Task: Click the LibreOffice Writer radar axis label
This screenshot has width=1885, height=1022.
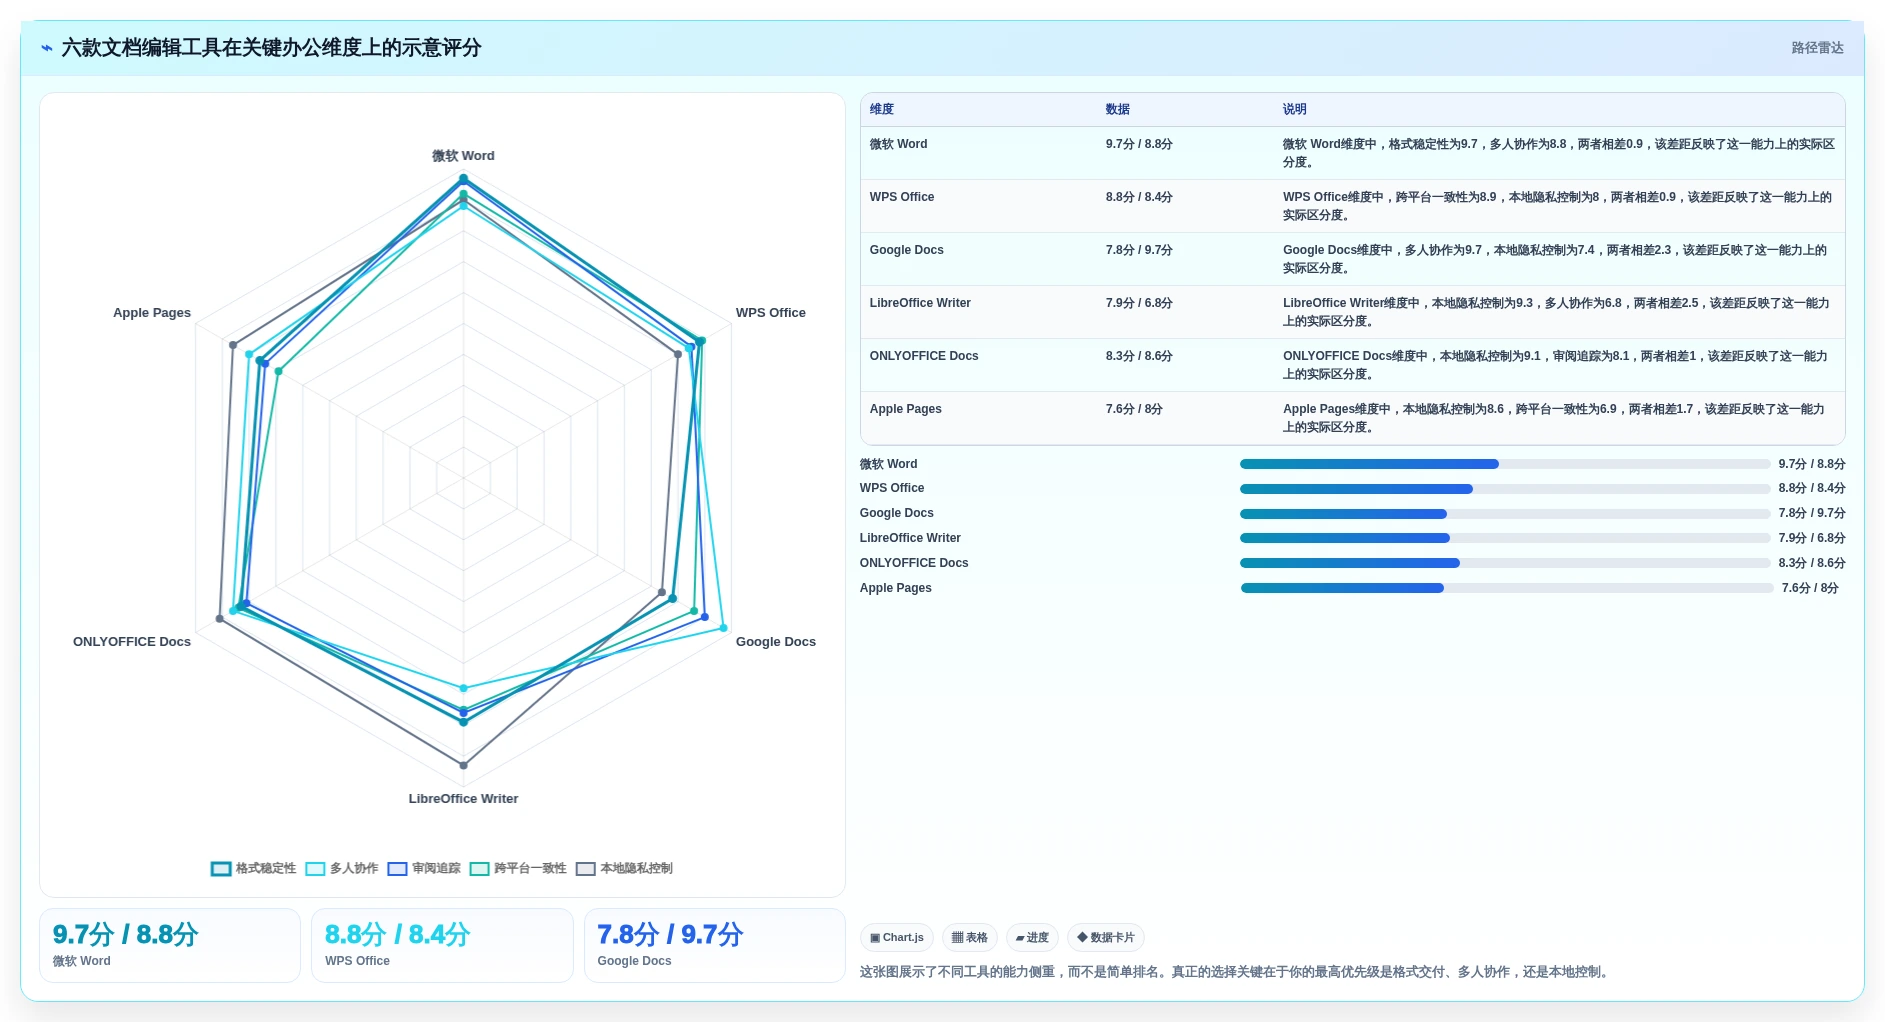Action: (x=463, y=799)
